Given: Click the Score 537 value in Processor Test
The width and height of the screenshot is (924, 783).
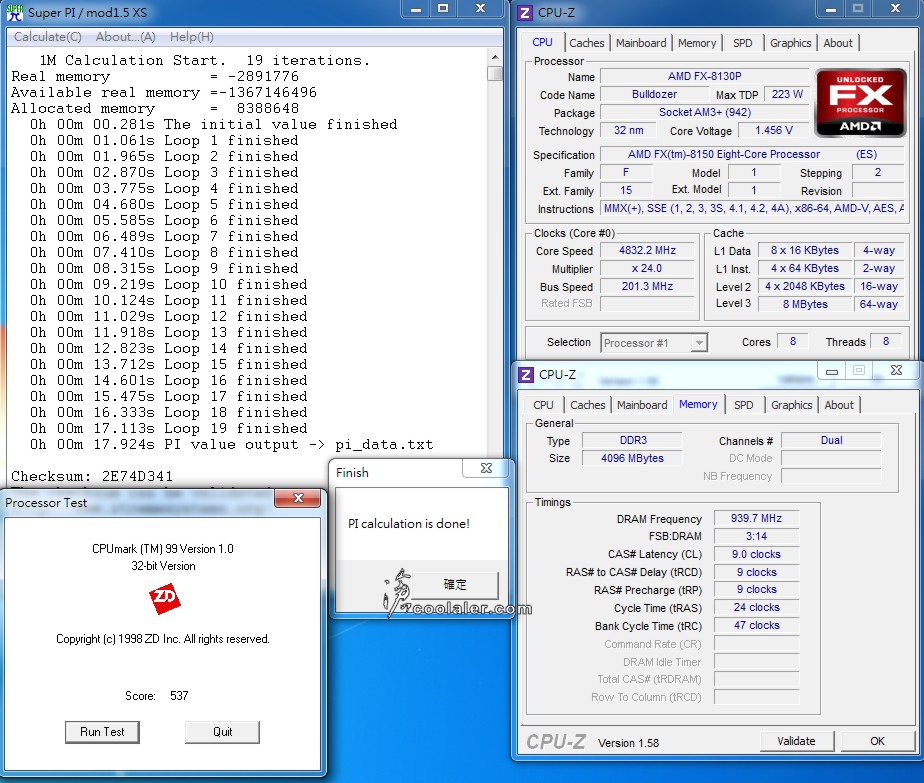Looking at the screenshot, I should [179, 696].
